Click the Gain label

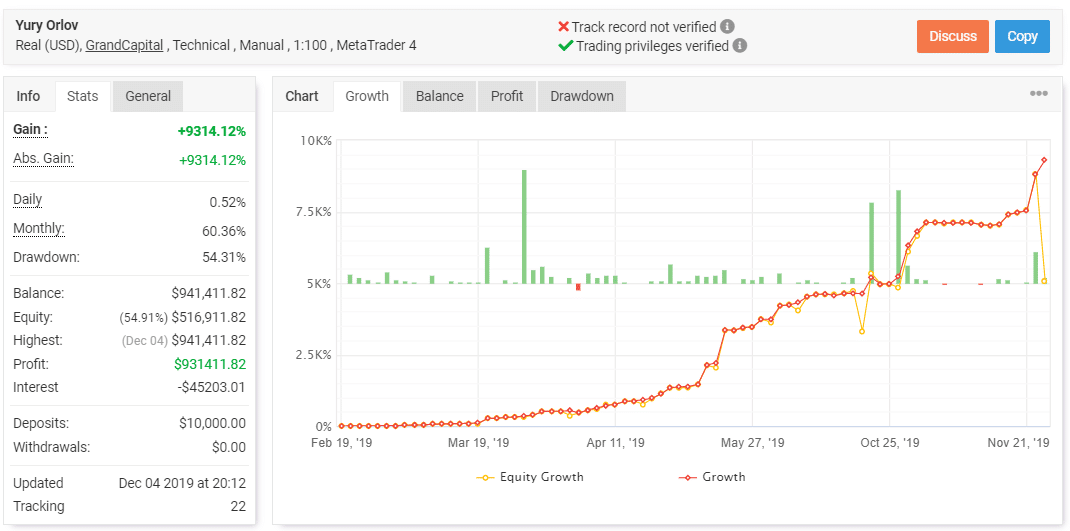coord(30,130)
